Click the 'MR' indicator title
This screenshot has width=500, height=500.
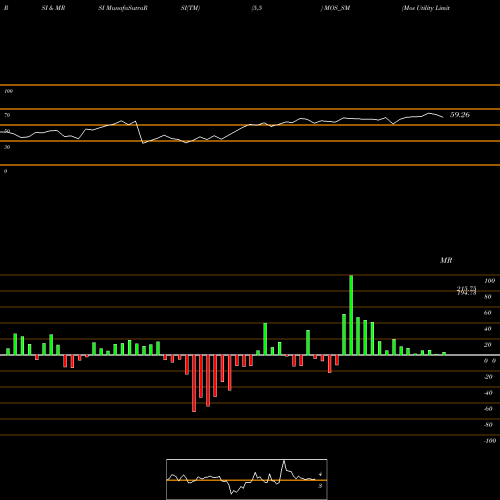point(446,260)
